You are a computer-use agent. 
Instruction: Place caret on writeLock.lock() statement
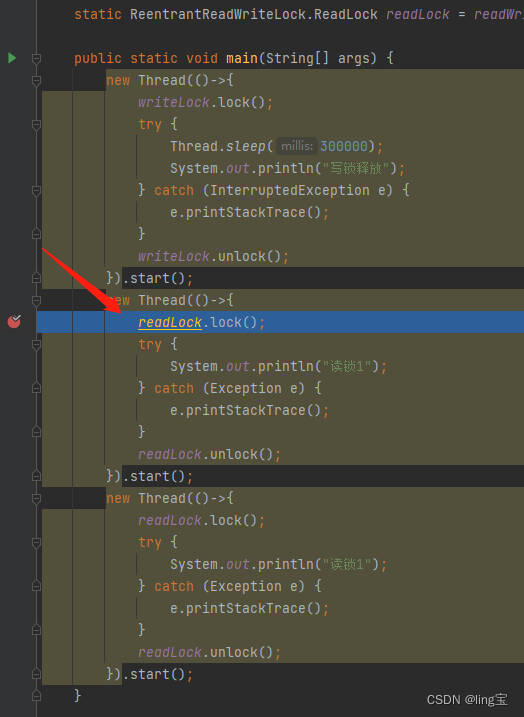[x=205, y=102]
